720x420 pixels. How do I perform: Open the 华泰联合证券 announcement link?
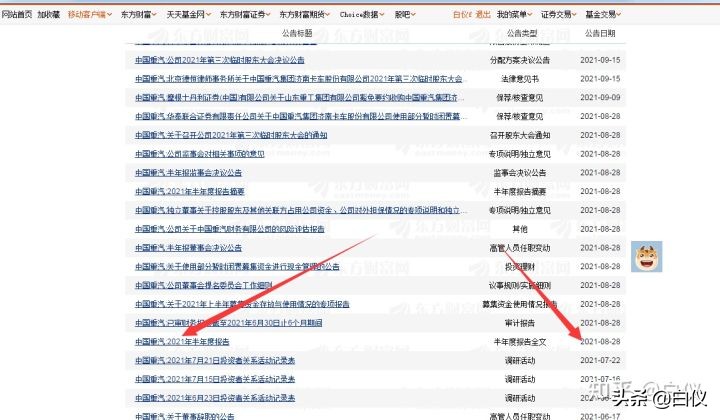(301, 117)
